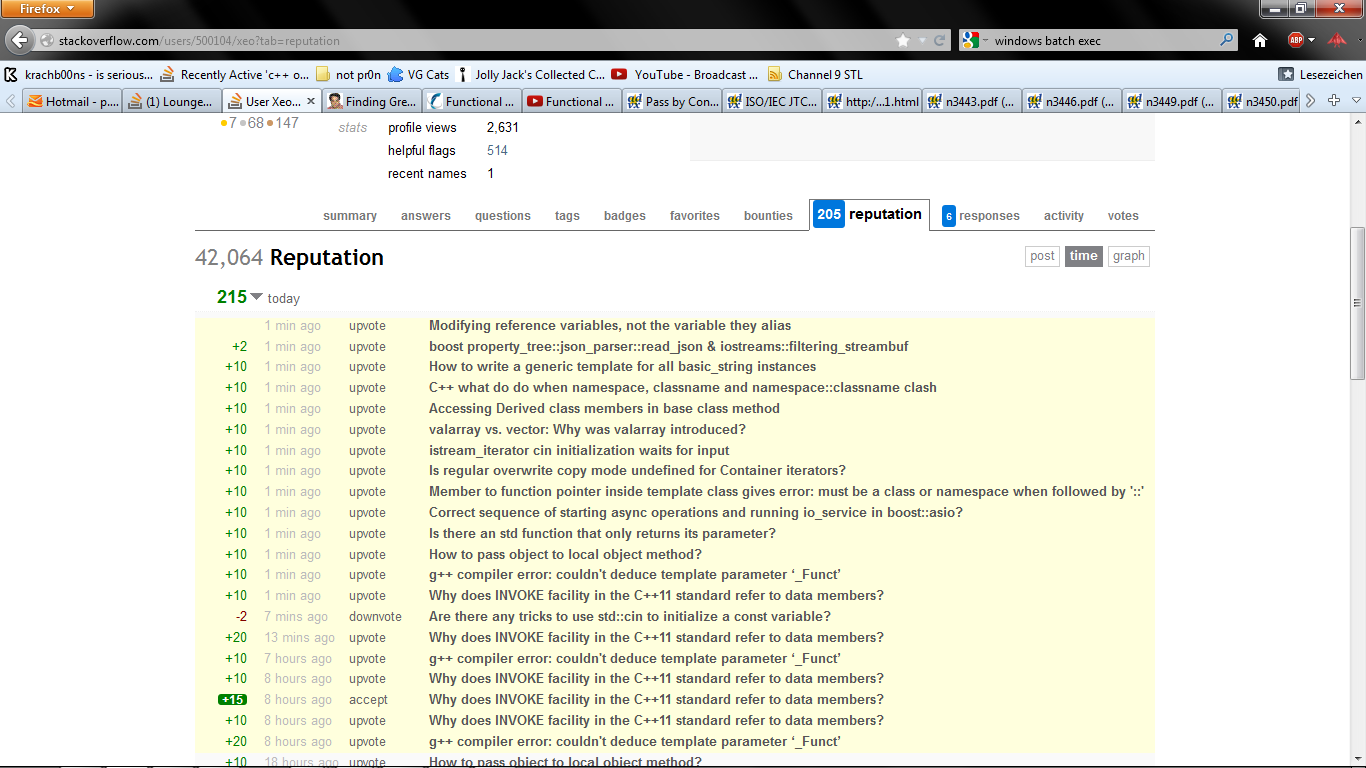Open the Channel 9 STL feed bookmark
Screen dimensions: 1366x768
pos(815,75)
